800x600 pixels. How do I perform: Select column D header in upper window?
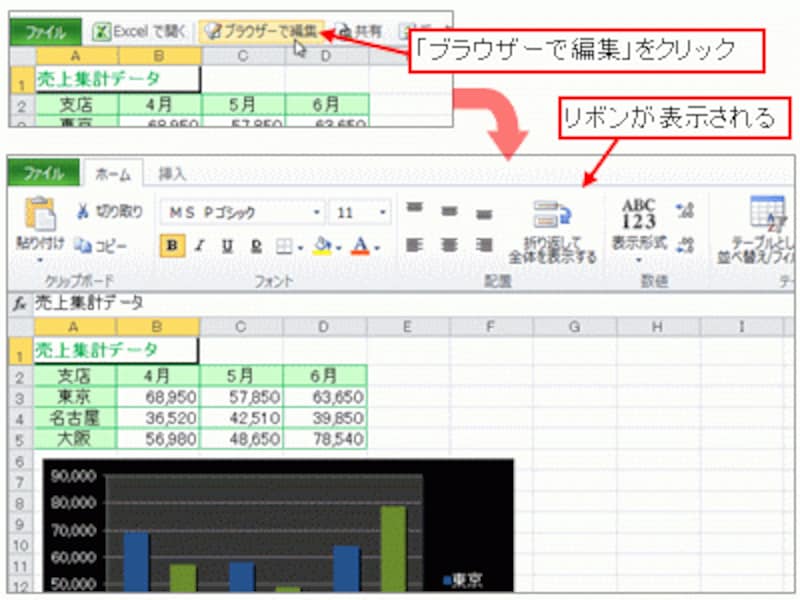[x=327, y=56]
